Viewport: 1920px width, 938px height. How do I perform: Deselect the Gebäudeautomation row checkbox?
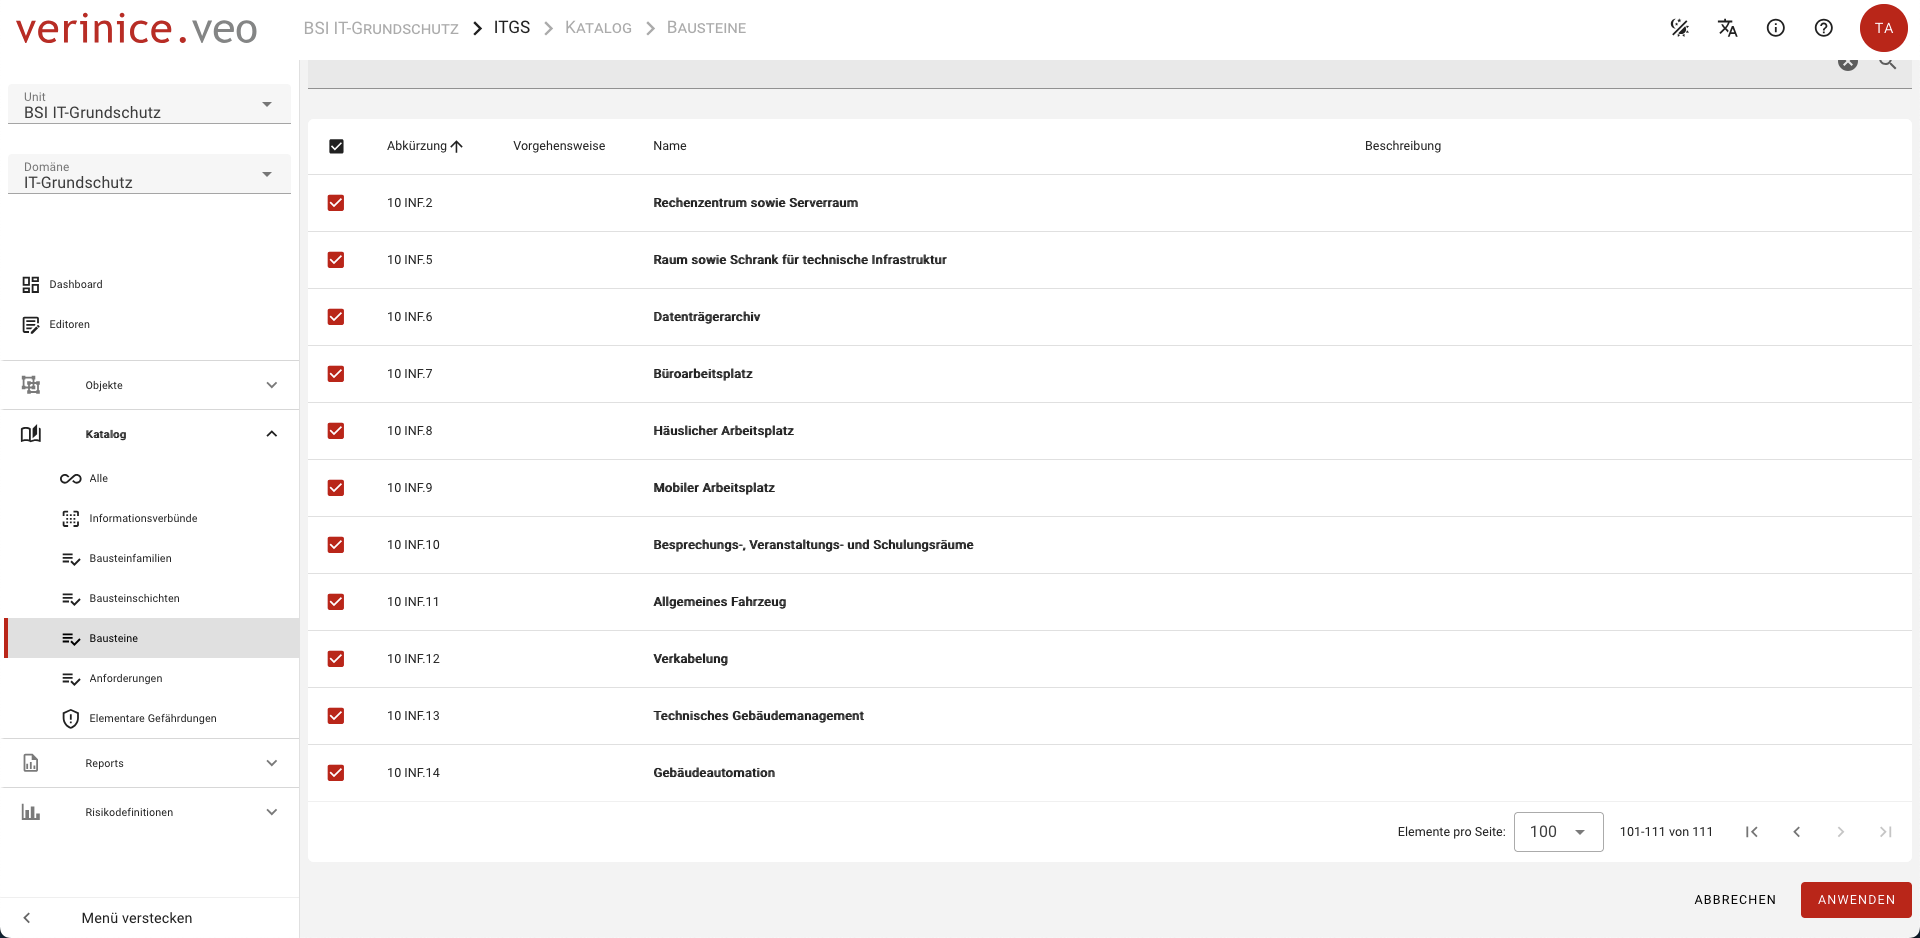pyautogui.click(x=336, y=773)
